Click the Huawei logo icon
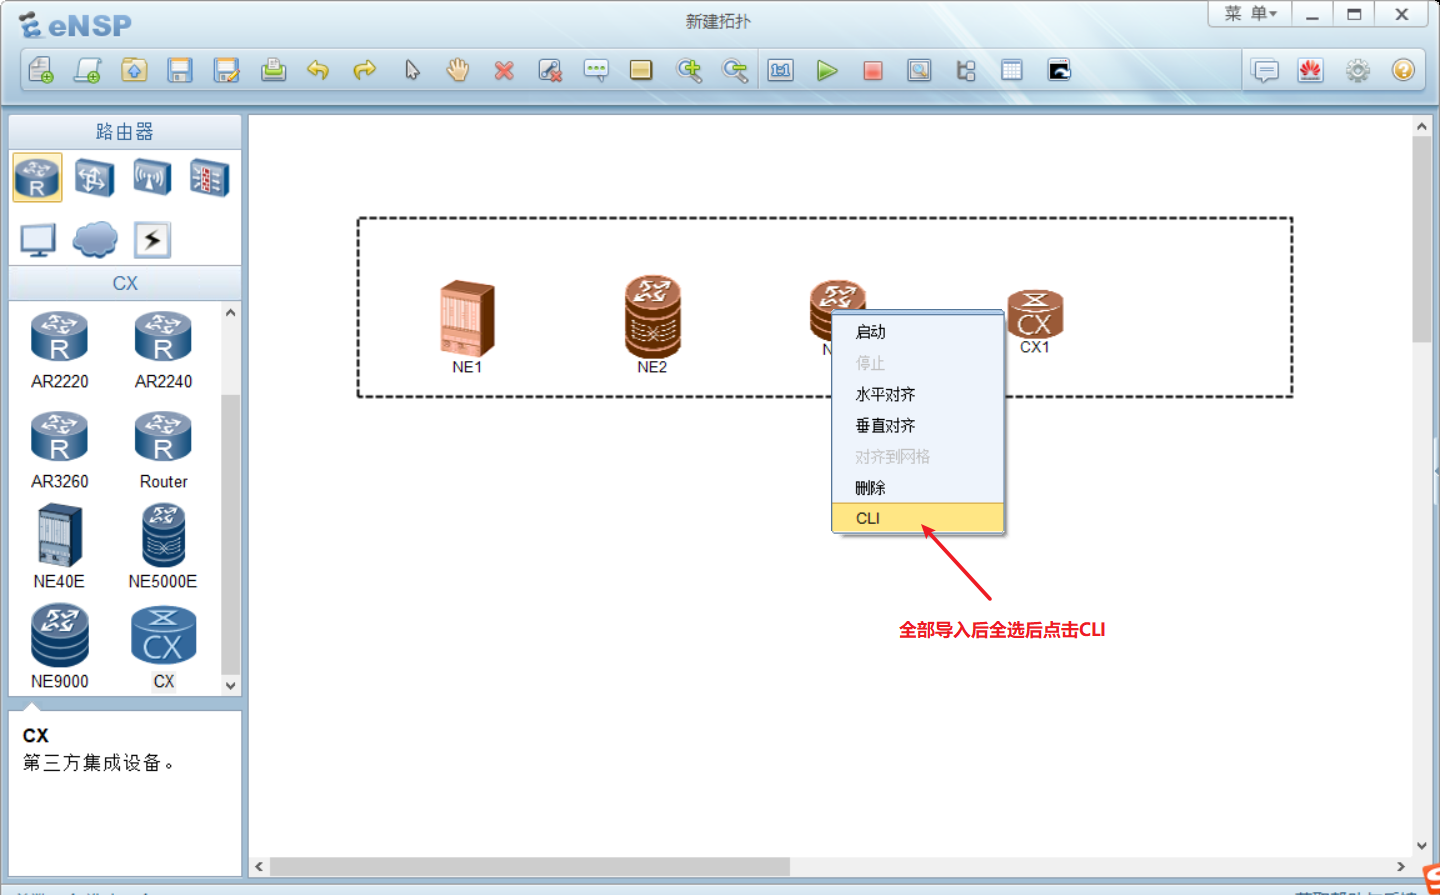 [1311, 70]
